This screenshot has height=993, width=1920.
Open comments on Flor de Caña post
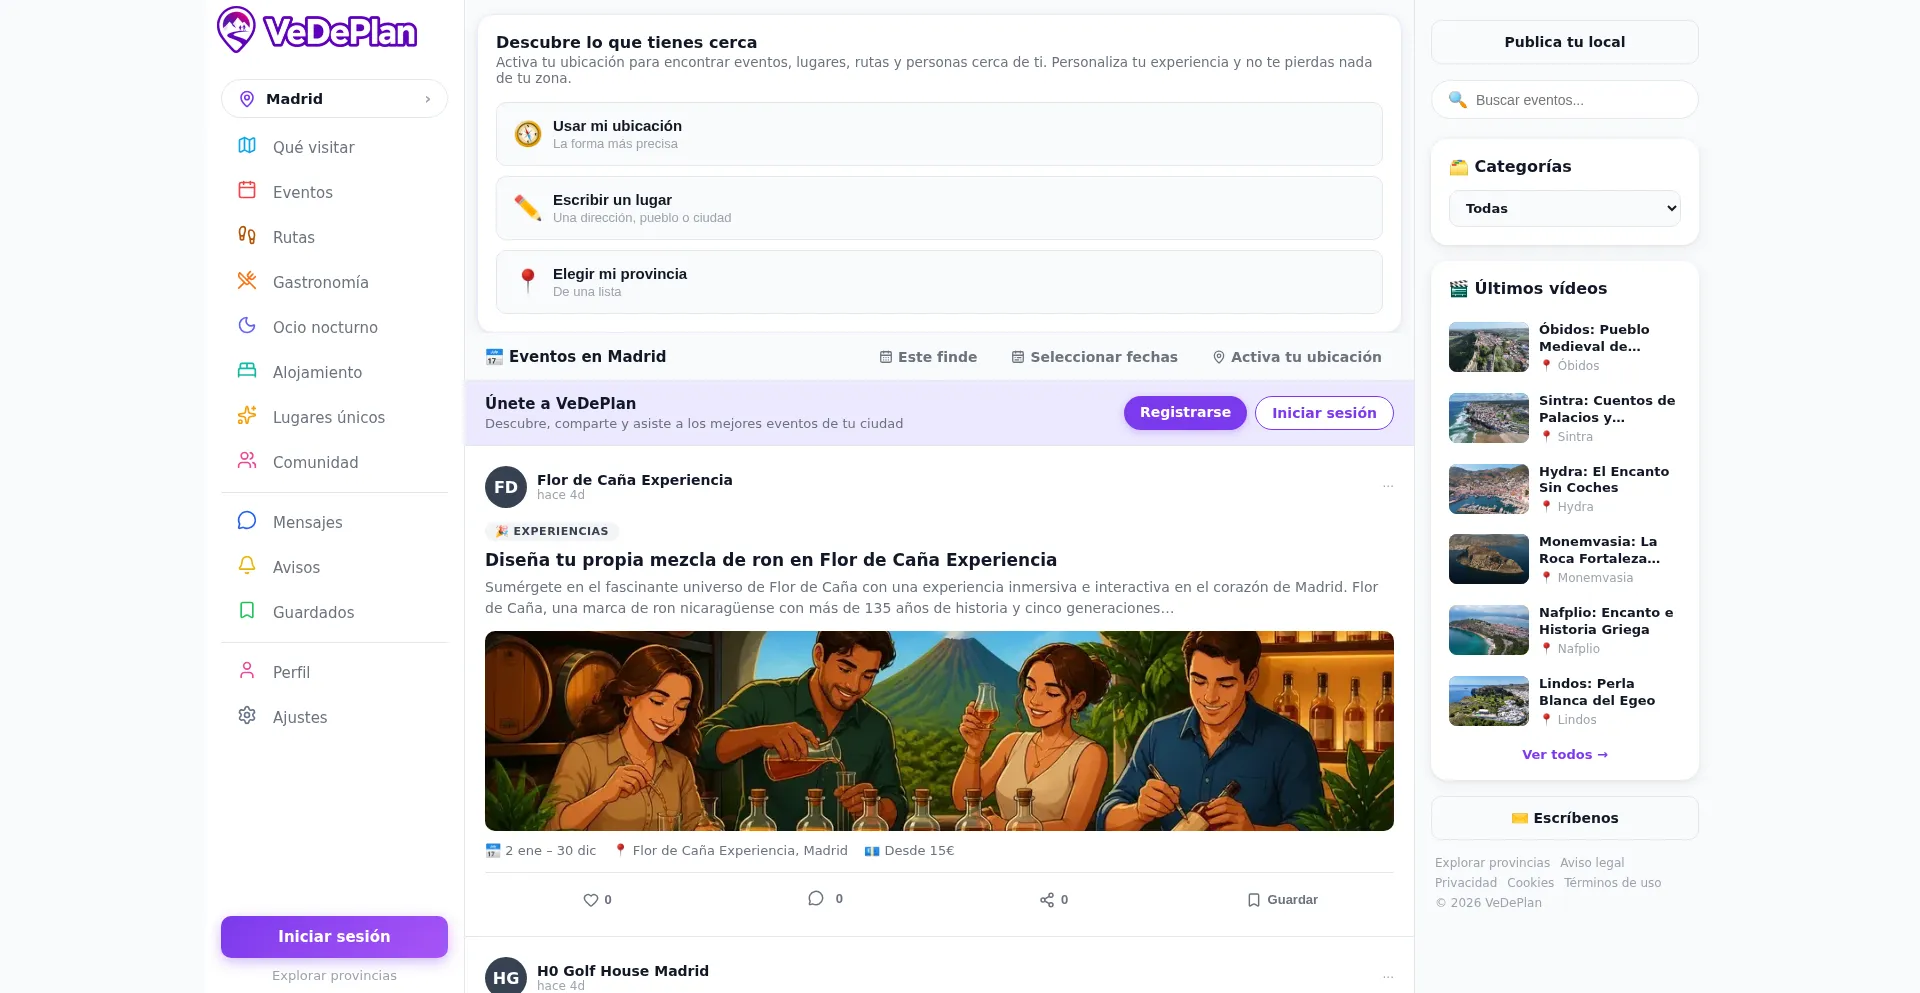(x=825, y=899)
